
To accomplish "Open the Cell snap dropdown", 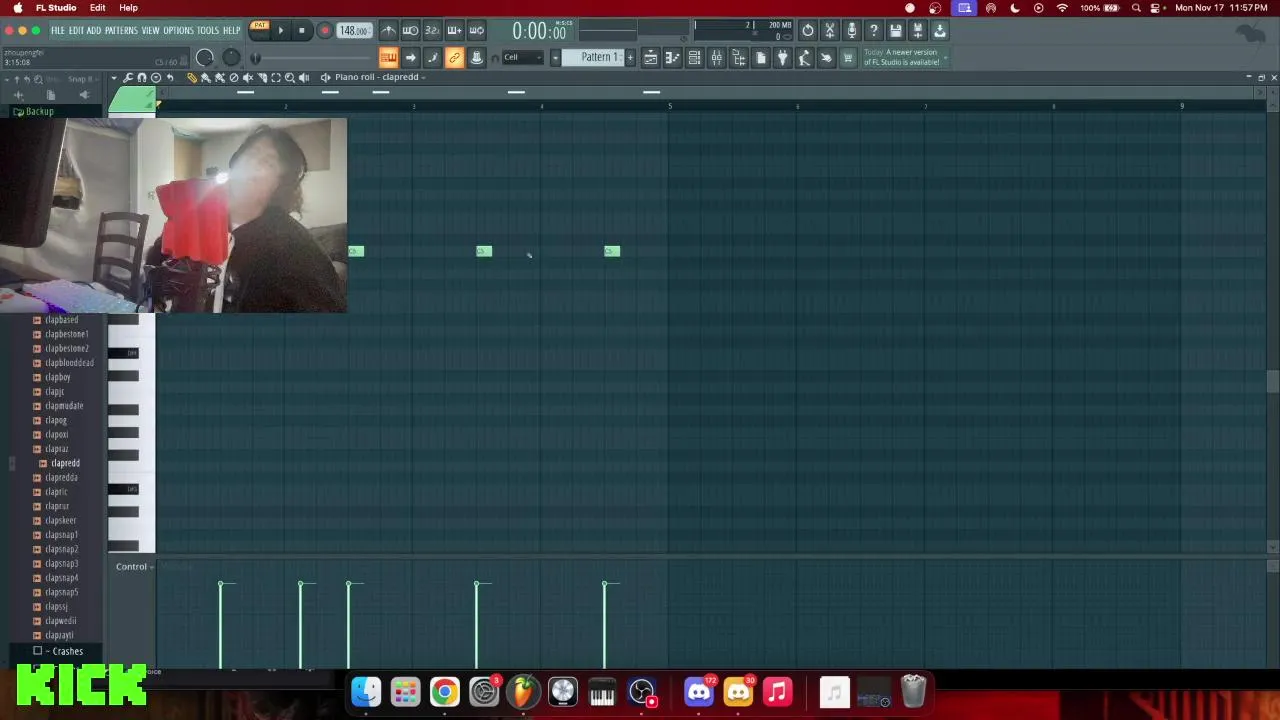I will (x=522, y=58).
